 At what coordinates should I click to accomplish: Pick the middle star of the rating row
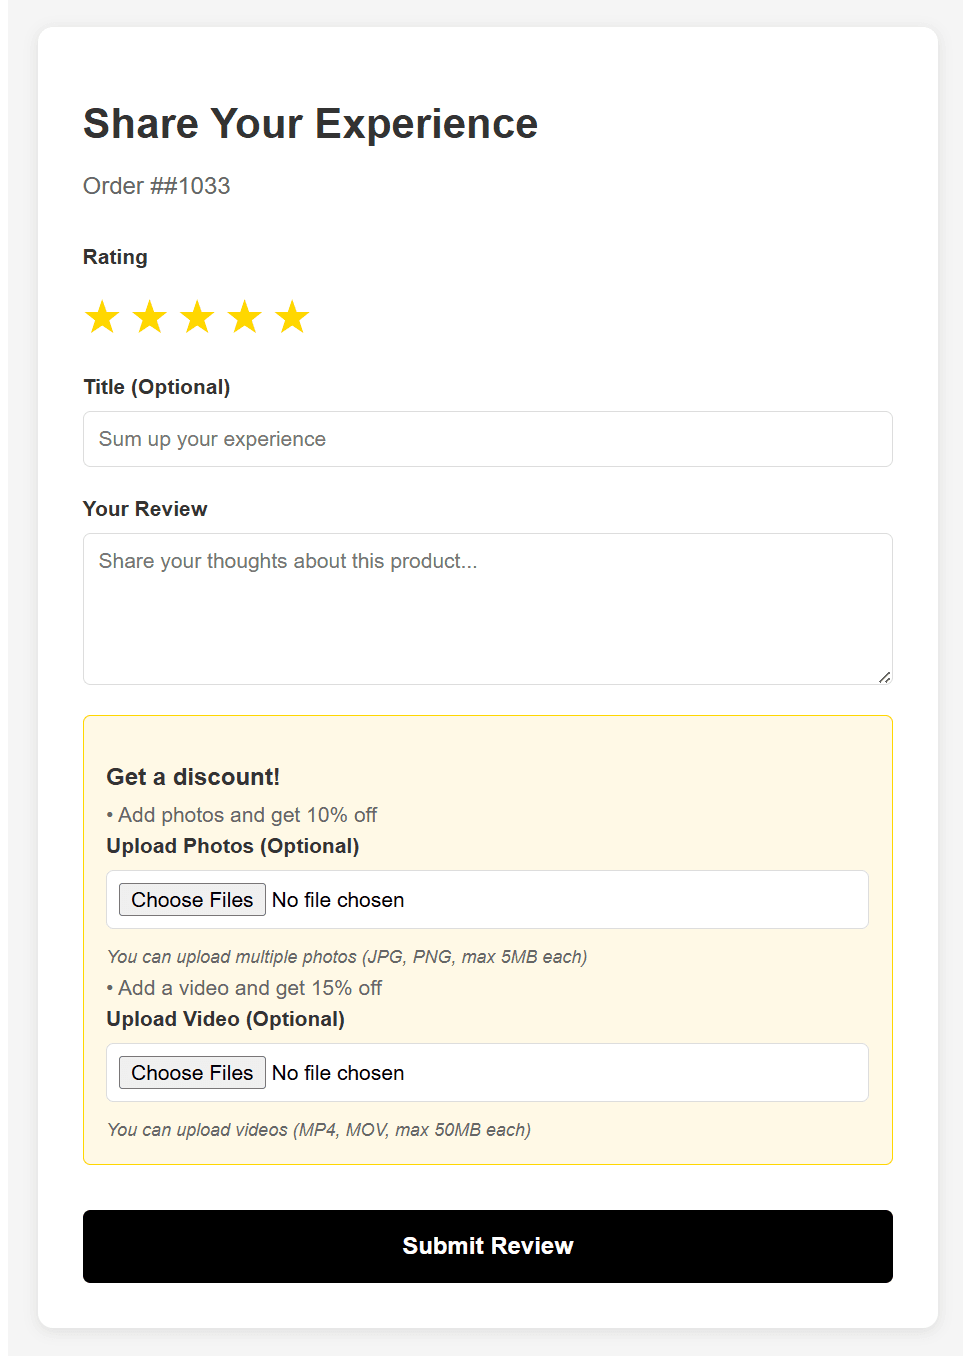click(197, 317)
